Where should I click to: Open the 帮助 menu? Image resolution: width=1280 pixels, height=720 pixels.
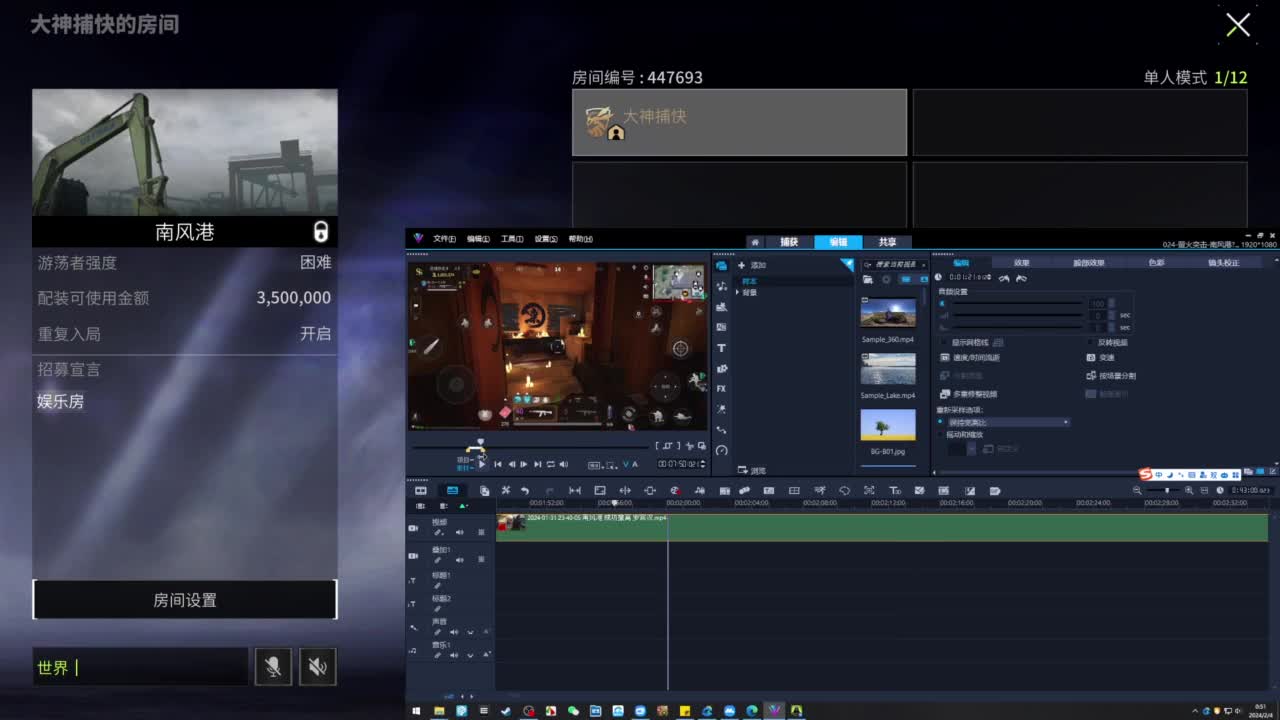pyautogui.click(x=580, y=239)
